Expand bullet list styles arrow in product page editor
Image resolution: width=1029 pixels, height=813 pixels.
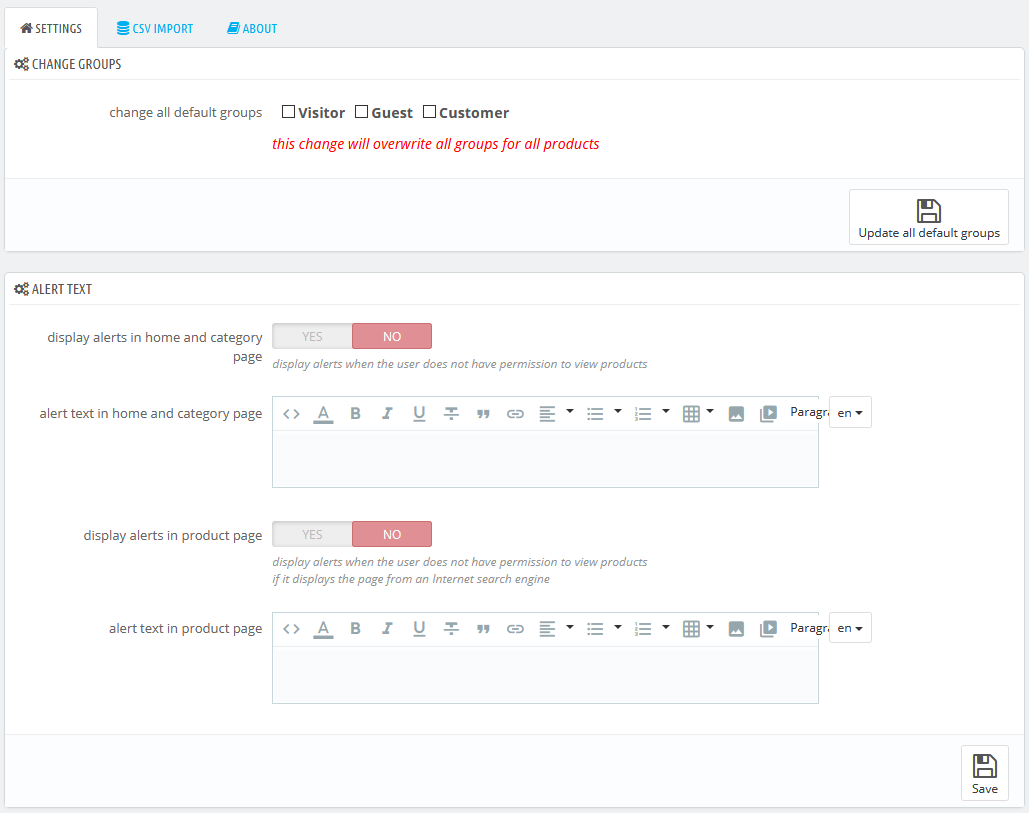coord(618,627)
